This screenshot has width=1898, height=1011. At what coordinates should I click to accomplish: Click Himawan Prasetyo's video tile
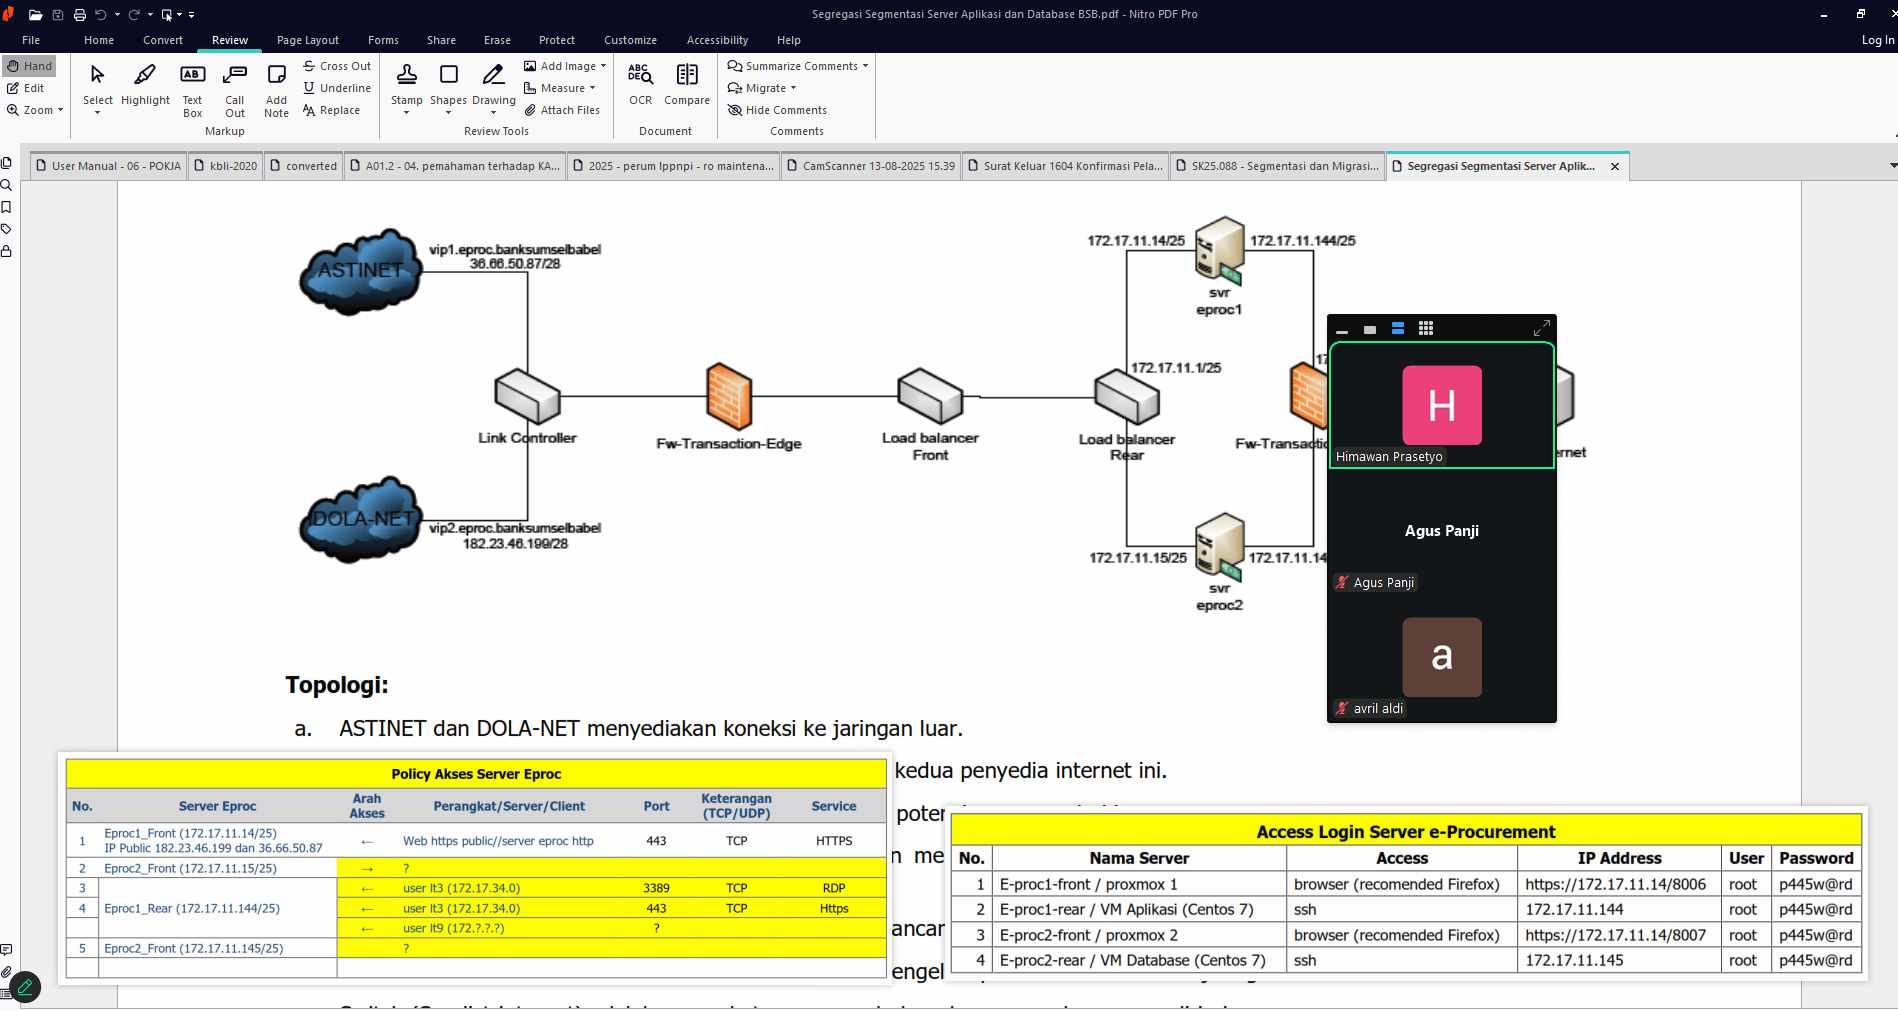pos(1441,405)
